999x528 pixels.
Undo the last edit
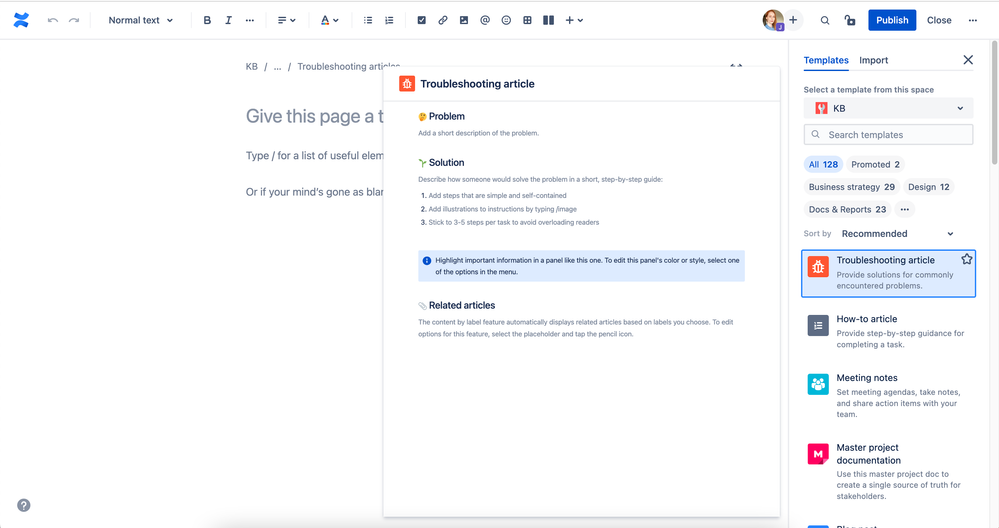click(53, 20)
